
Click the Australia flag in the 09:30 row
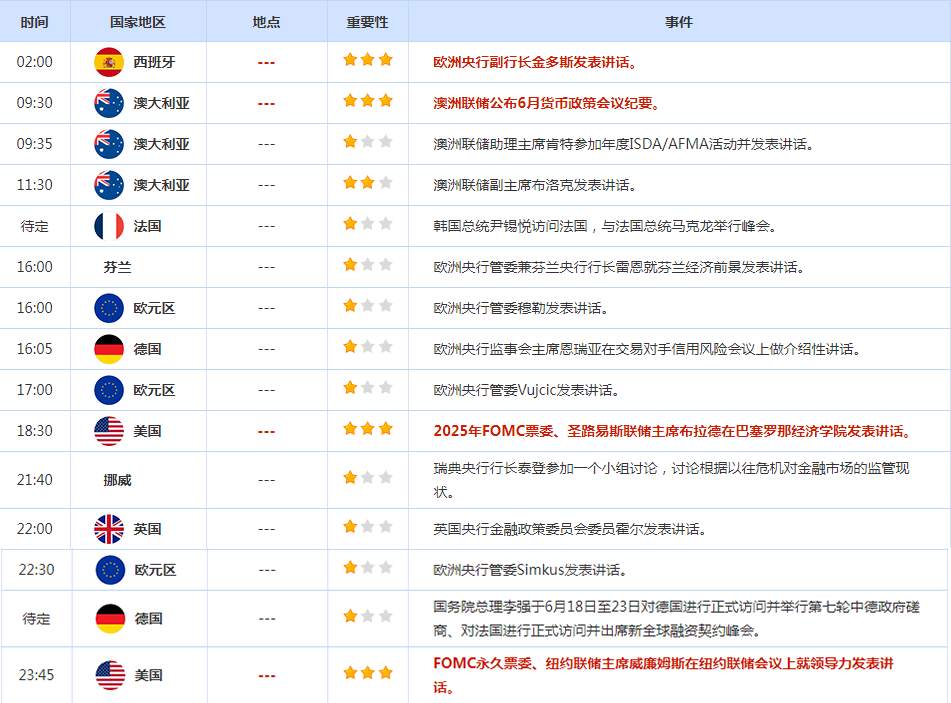[x=109, y=103]
